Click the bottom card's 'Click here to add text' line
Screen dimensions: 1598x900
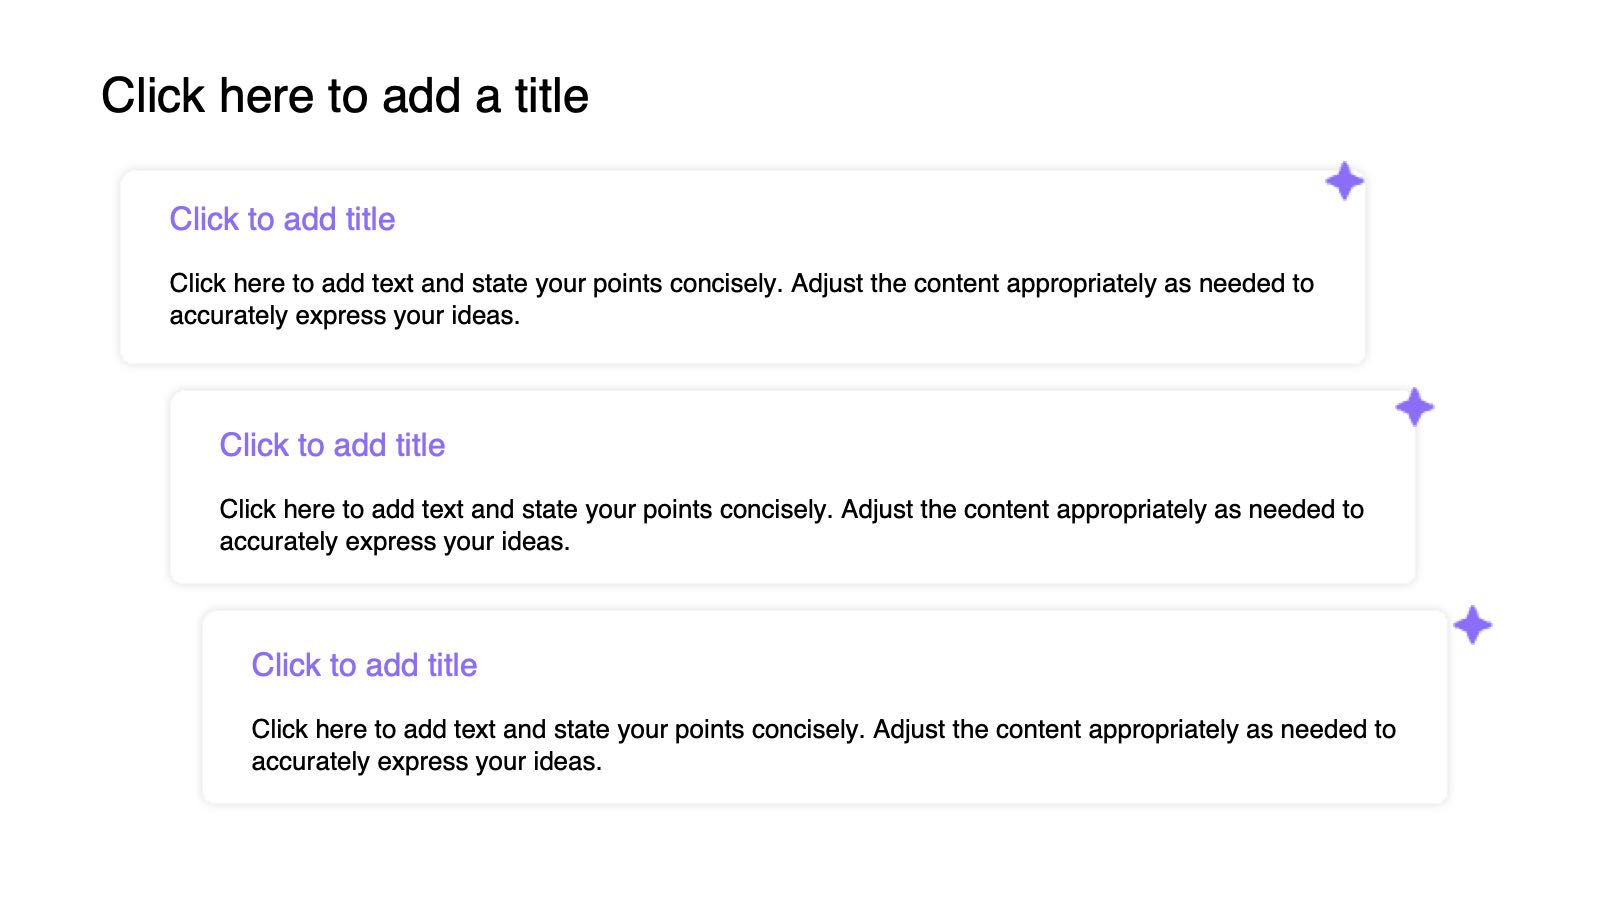(823, 729)
